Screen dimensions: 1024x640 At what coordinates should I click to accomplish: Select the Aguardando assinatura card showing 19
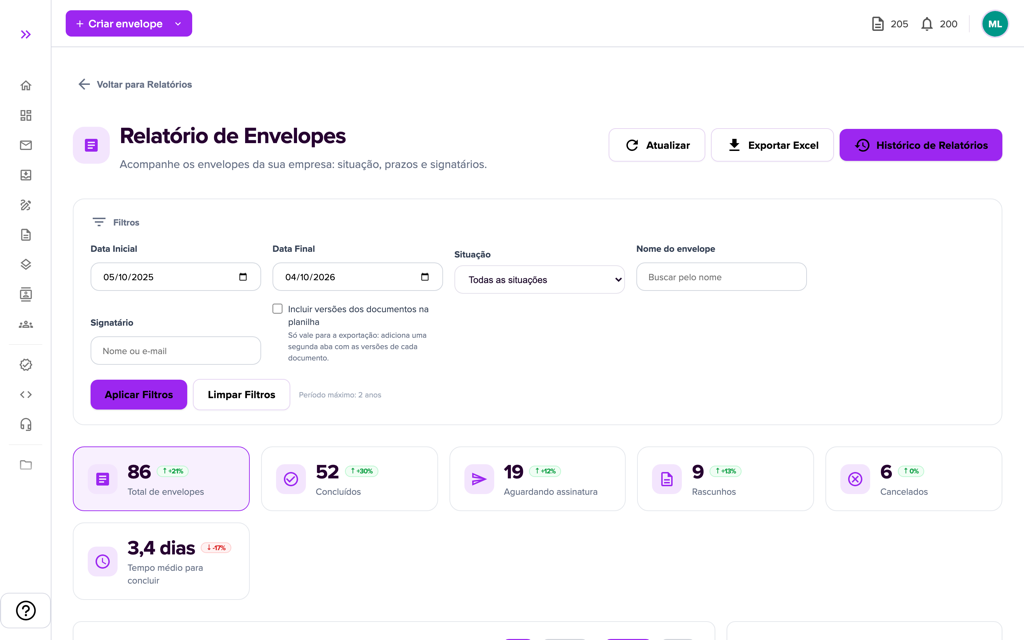537,479
